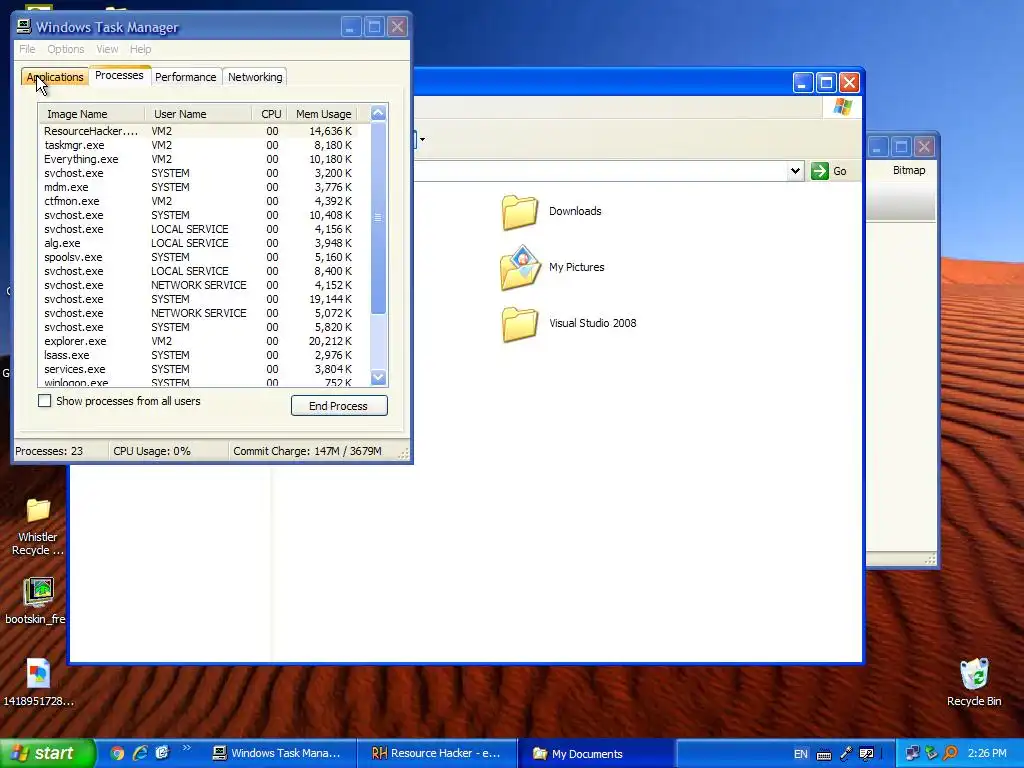Image resolution: width=1024 pixels, height=768 pixels.
Task: Select the alg.exe process
Action: coord(199,243)
